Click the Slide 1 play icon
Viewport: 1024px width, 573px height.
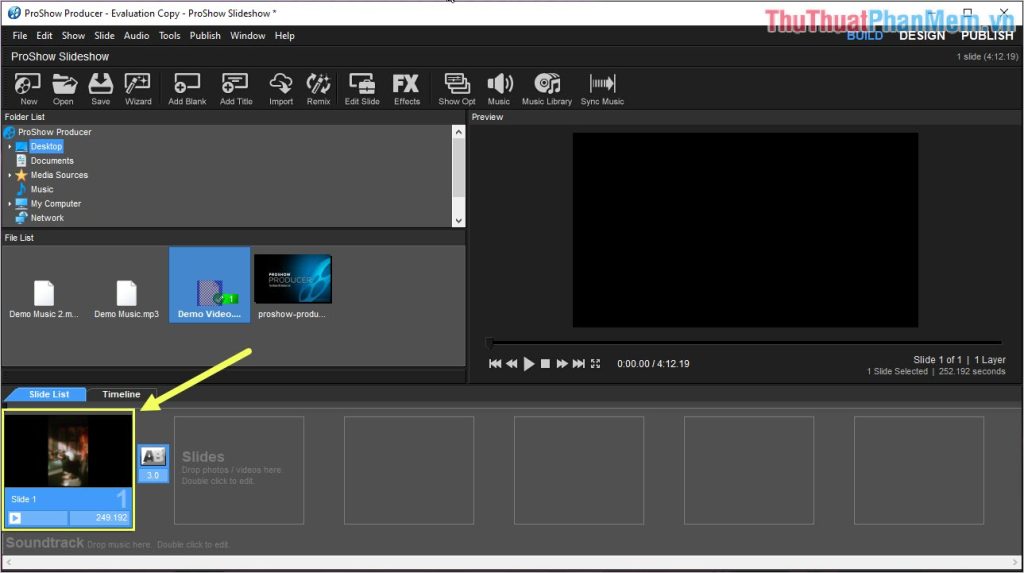[x=15, y=518]
